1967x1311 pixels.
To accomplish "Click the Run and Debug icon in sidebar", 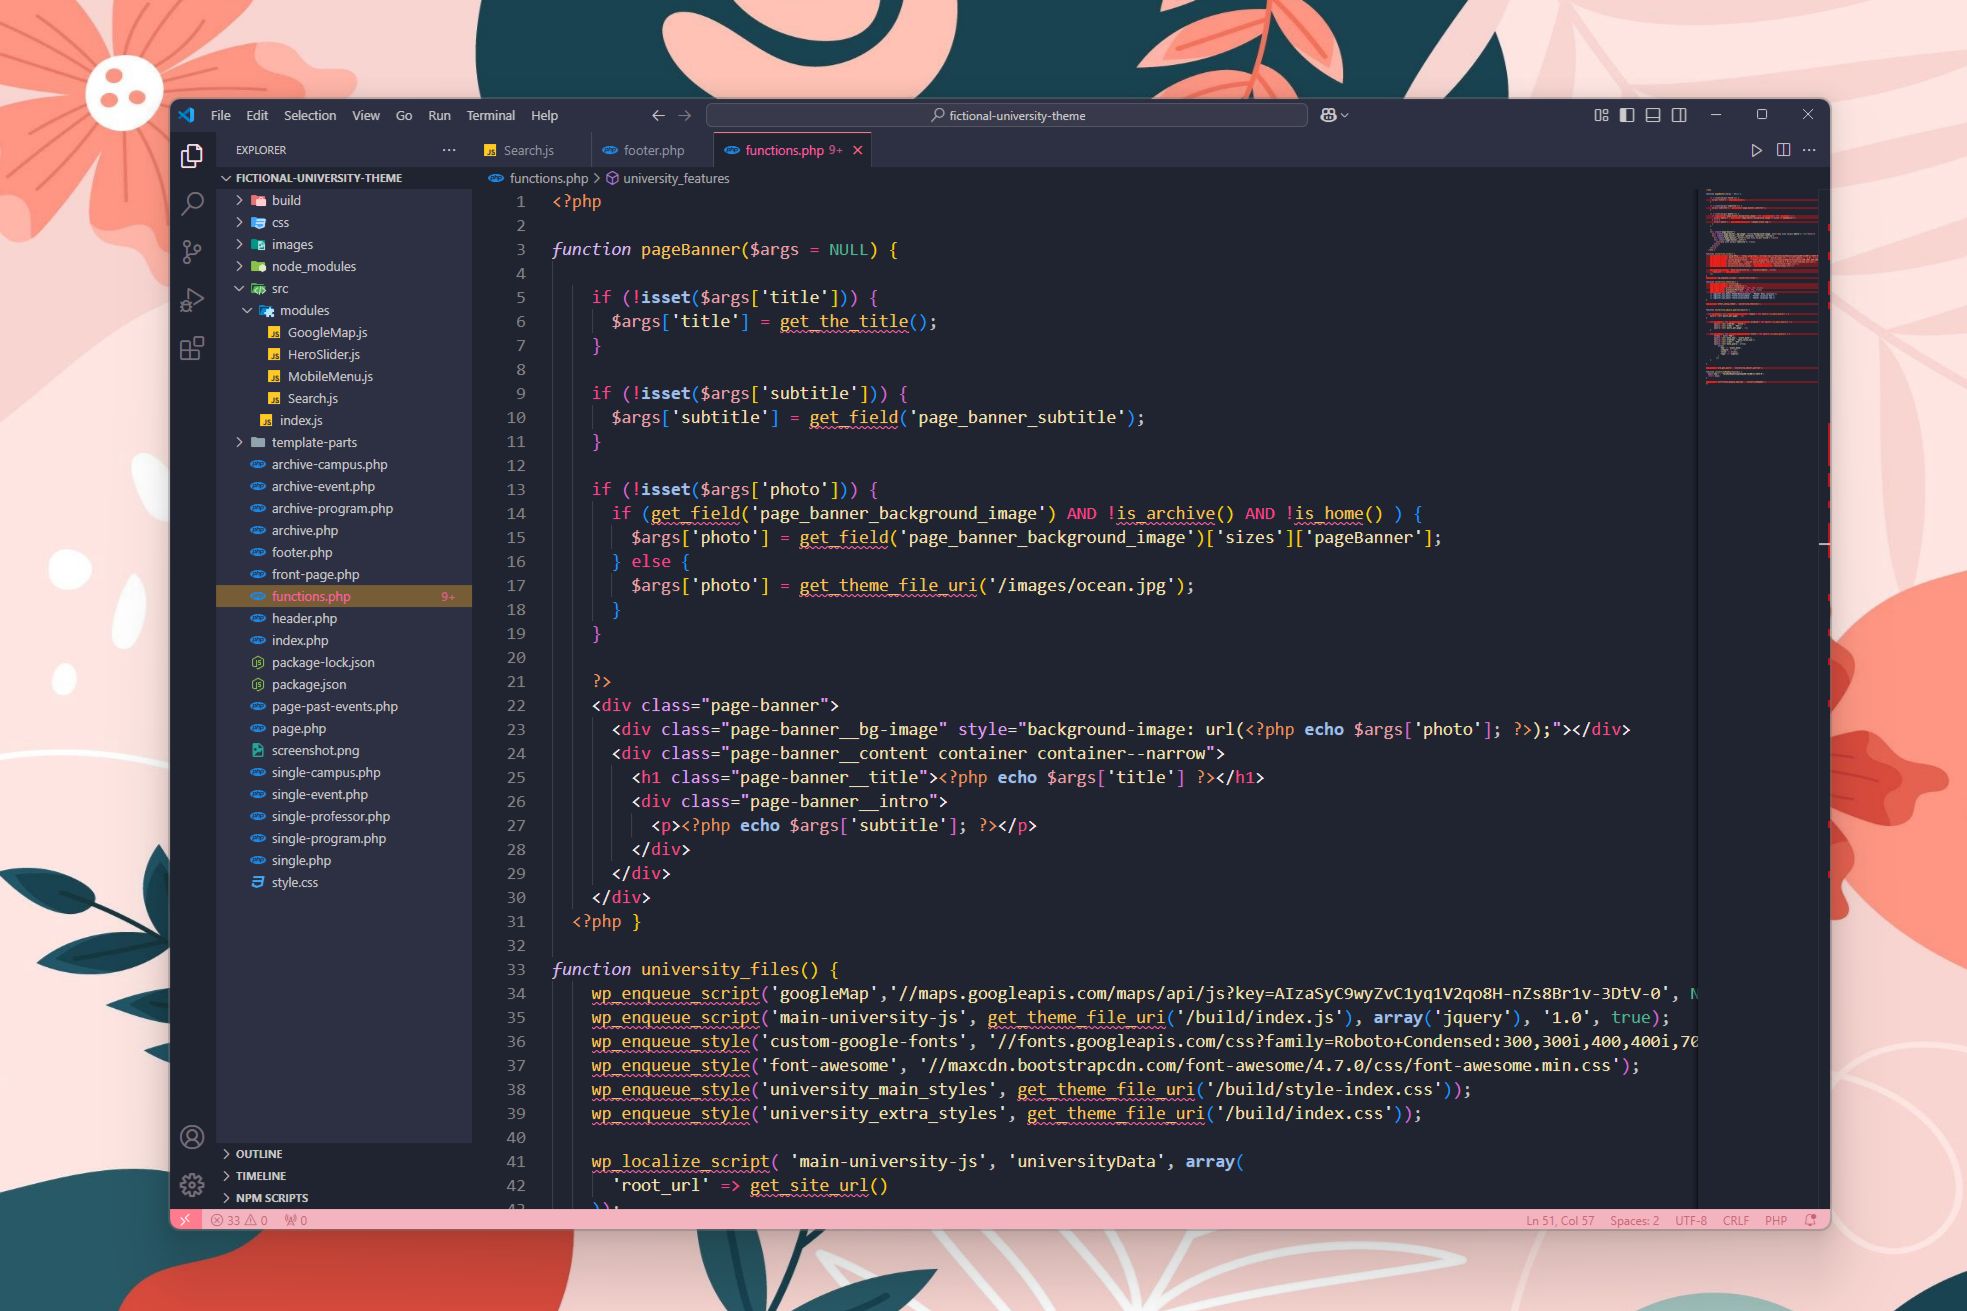I will pos(192,298).
